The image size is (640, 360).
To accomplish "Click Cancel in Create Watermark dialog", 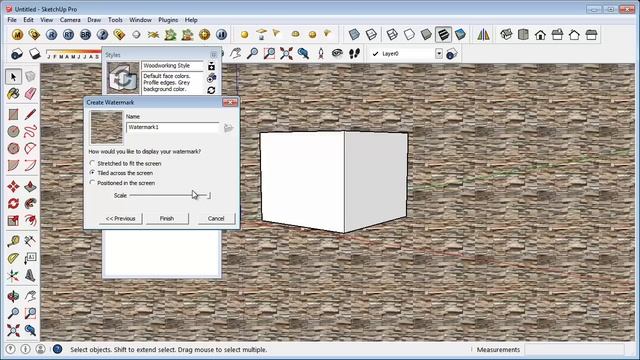I will [216, 218].
